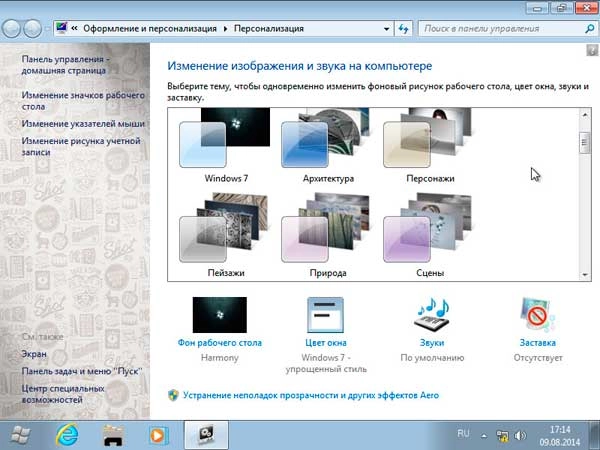Click the screensaver icon
Viewport: 600px width, 450px height.
click(538, 315)
